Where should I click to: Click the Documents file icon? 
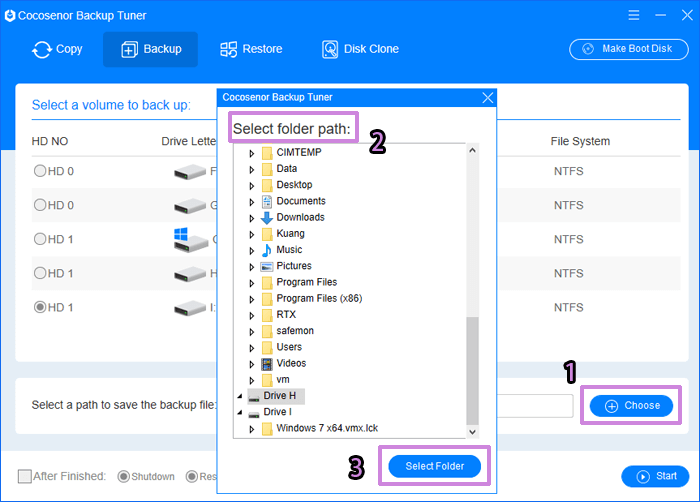(x=267, y=202)
